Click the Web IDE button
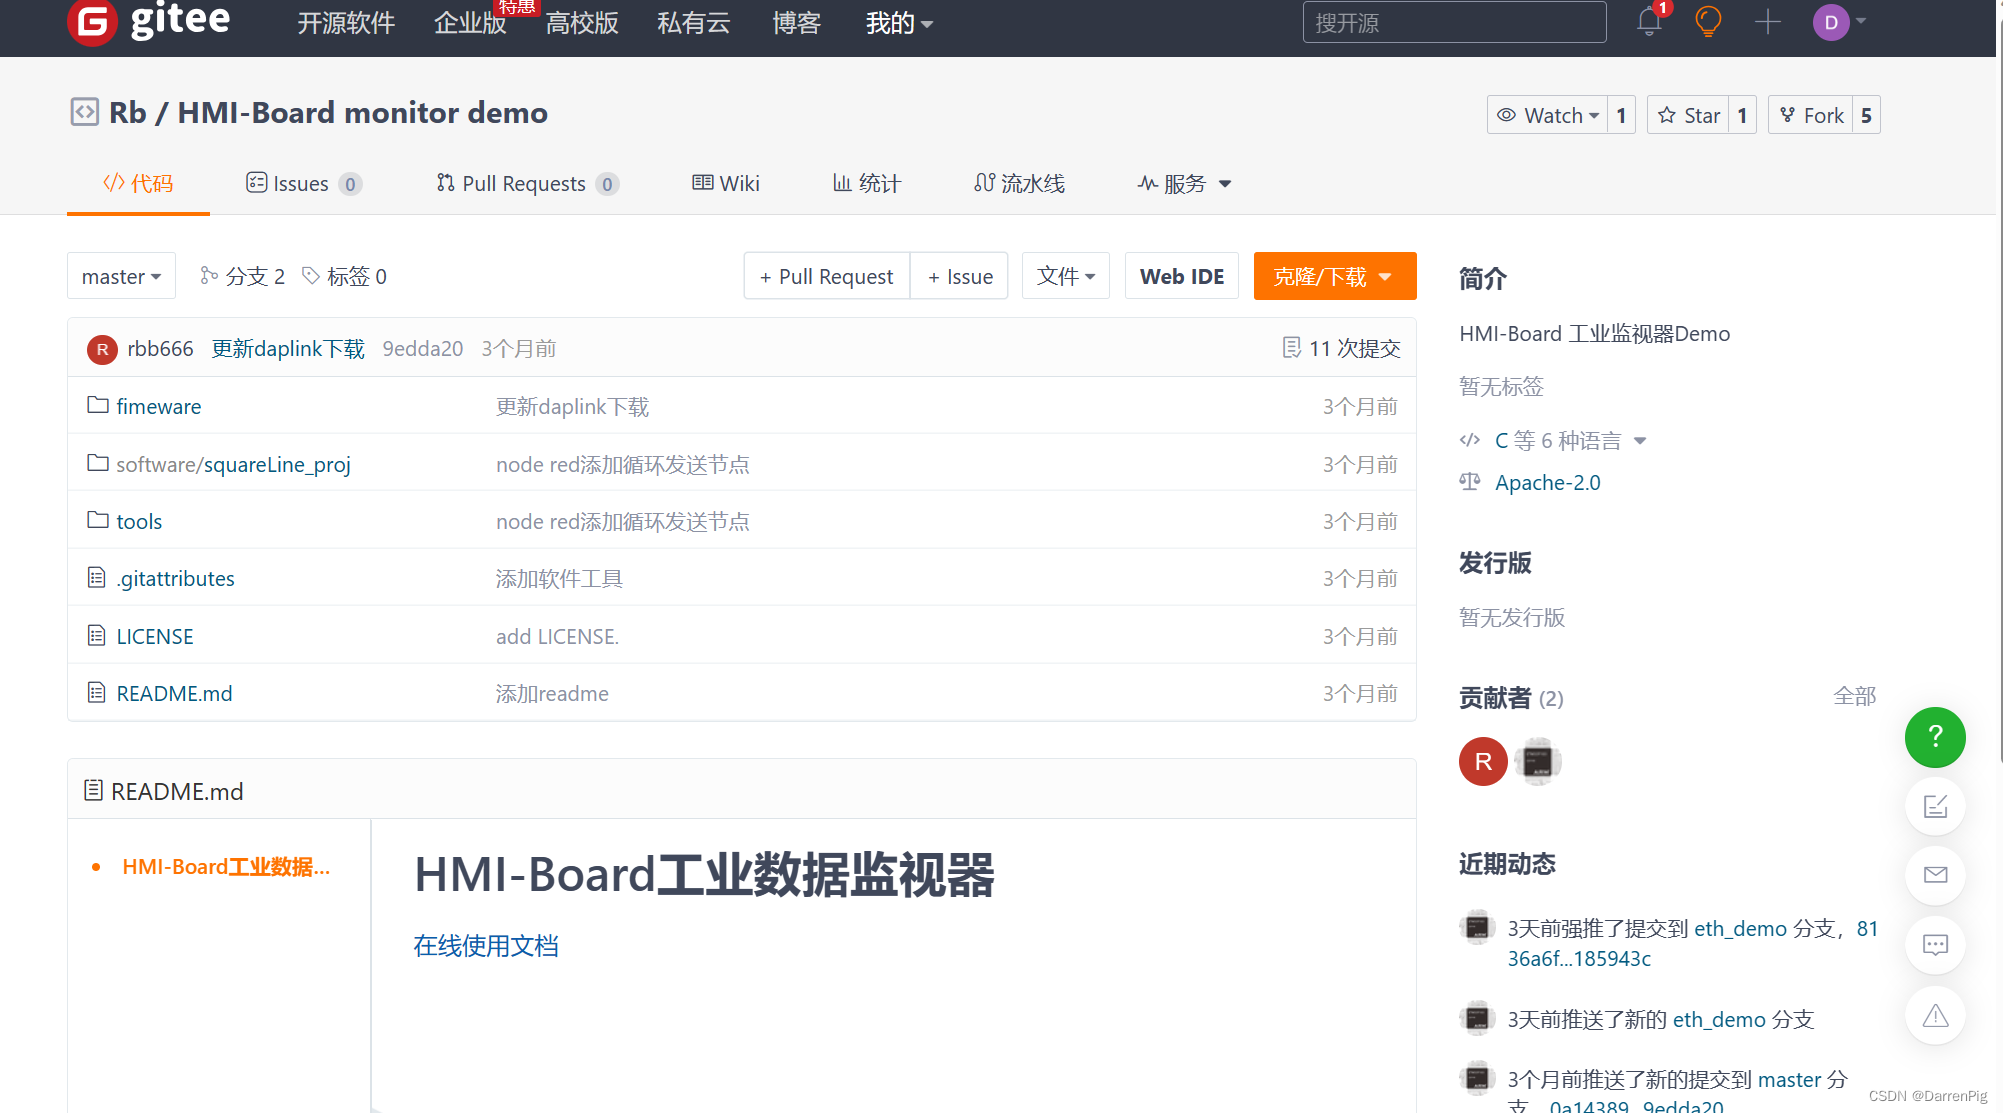The image size is (2003, 1113). (1181, 276)
